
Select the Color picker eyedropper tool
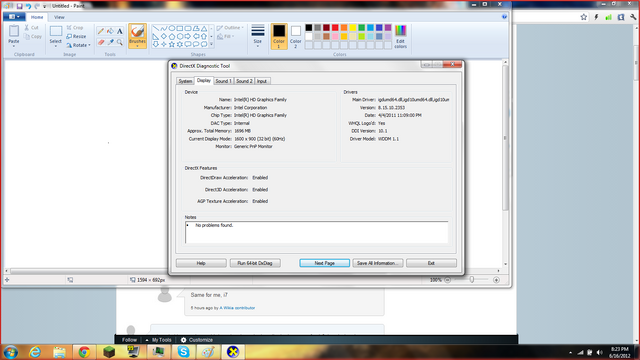tap(110, 42)
